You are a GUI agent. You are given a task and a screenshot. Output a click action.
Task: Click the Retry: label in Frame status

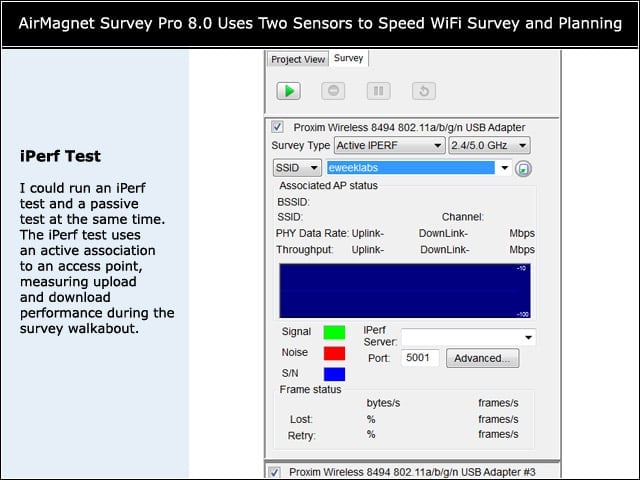tap(302, 436)
